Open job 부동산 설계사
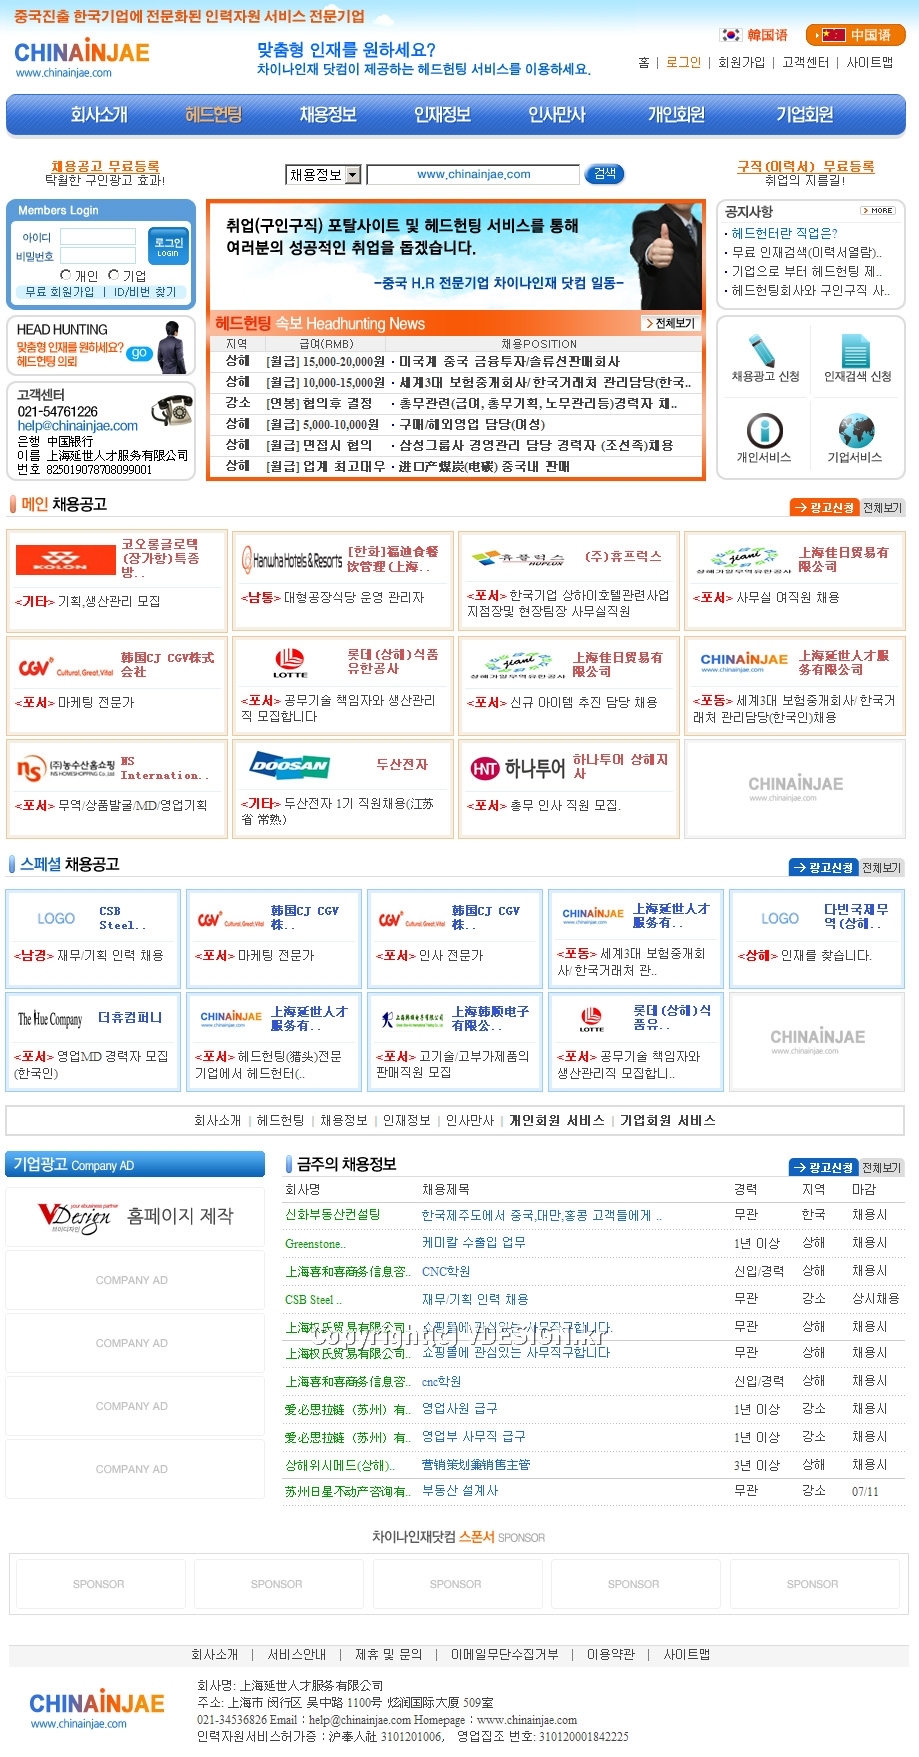Image resolution: width=919 pixels, height=1757 pixels. (460, 1490)
